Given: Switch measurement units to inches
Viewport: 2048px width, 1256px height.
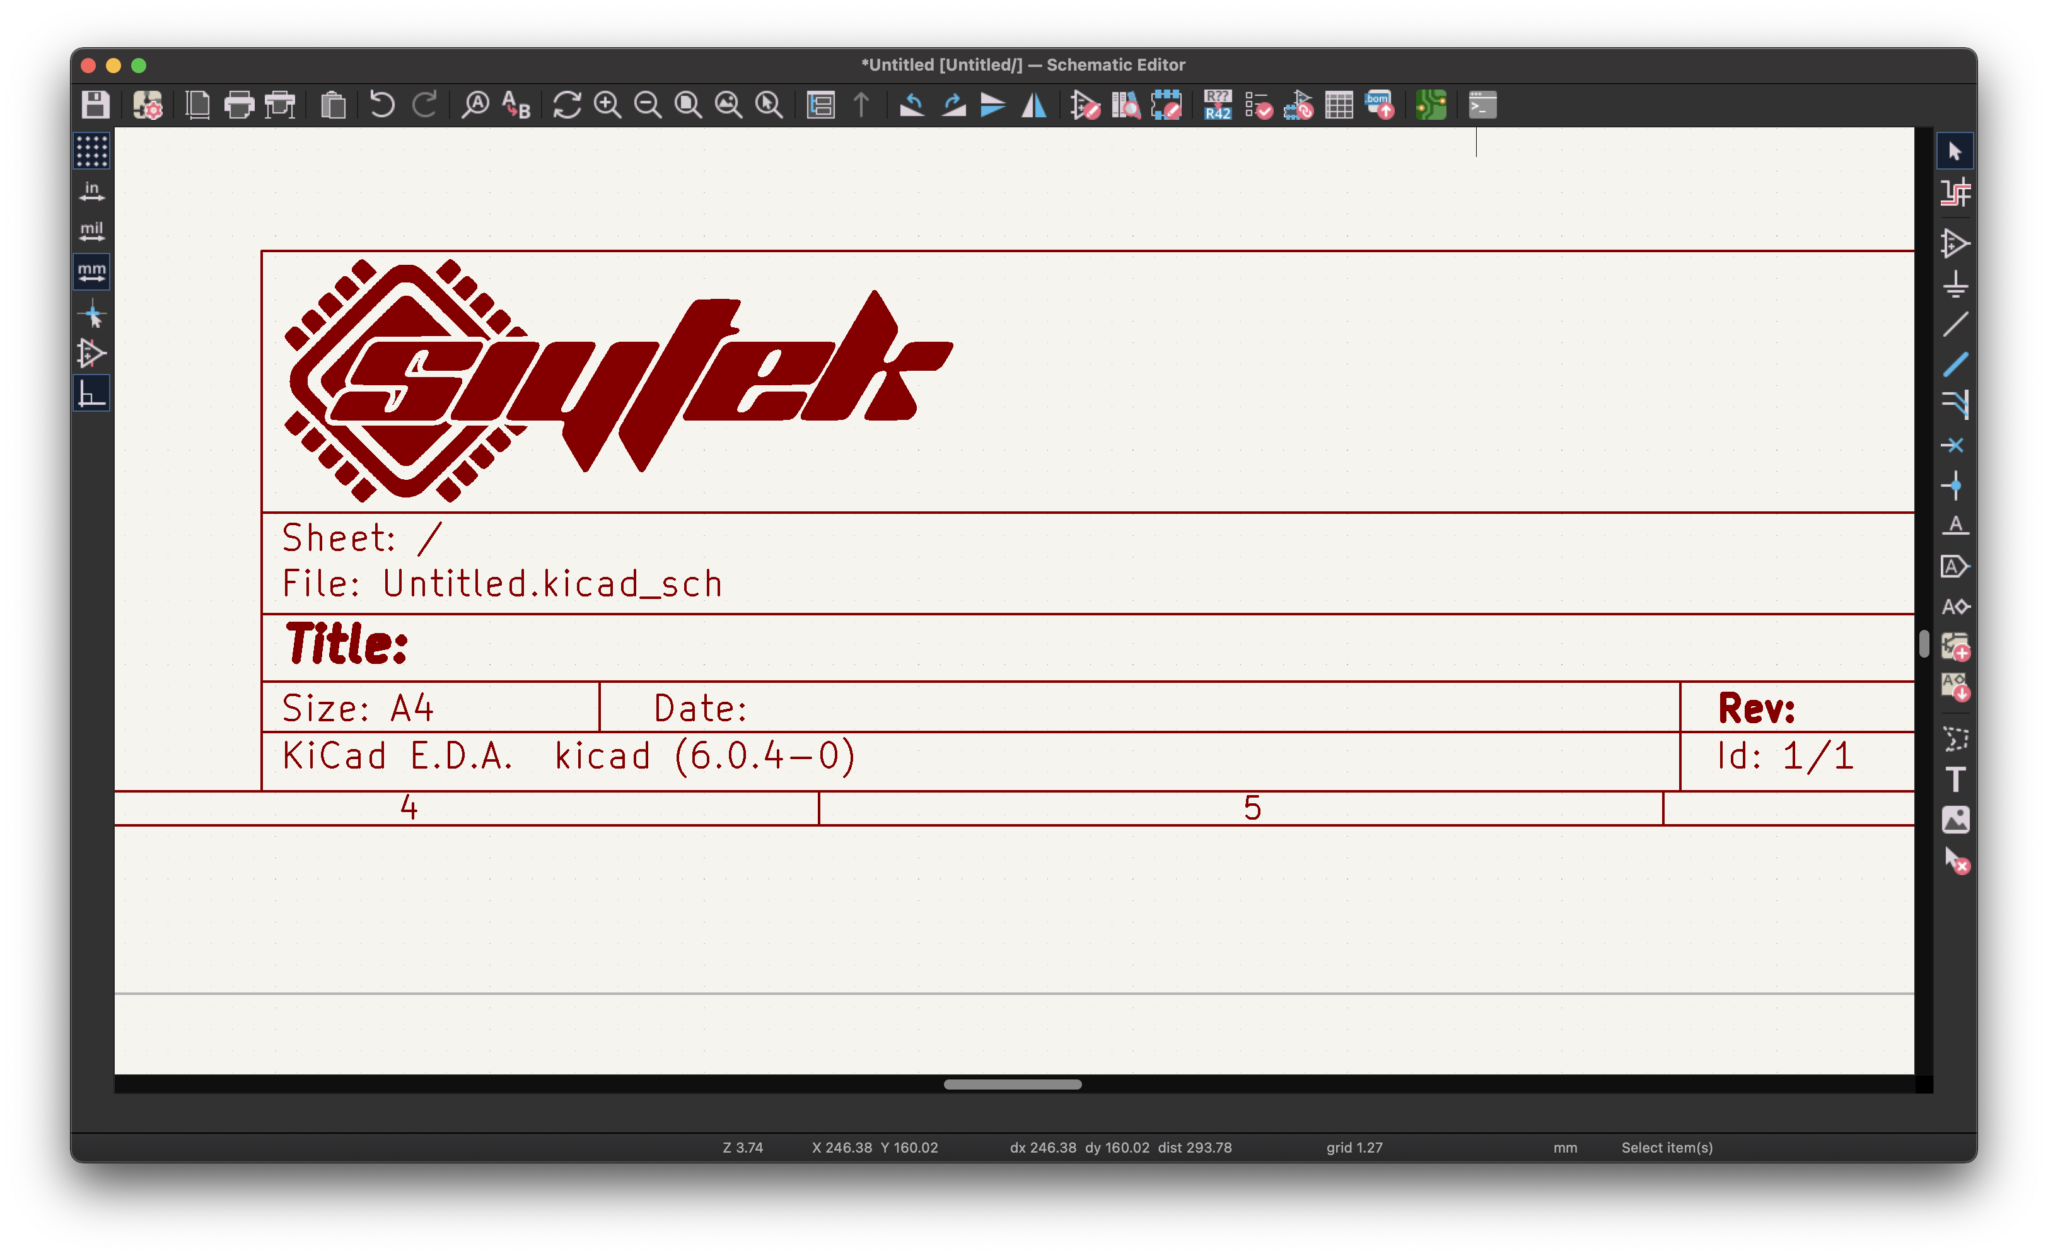Looking at the screenshot, I should 93,190.
